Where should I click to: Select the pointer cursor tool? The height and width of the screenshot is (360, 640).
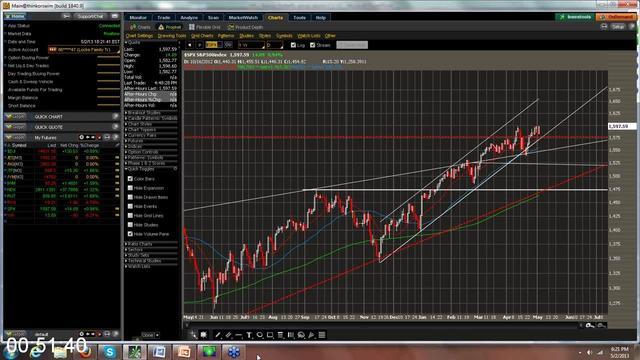[x=193, y=335]
